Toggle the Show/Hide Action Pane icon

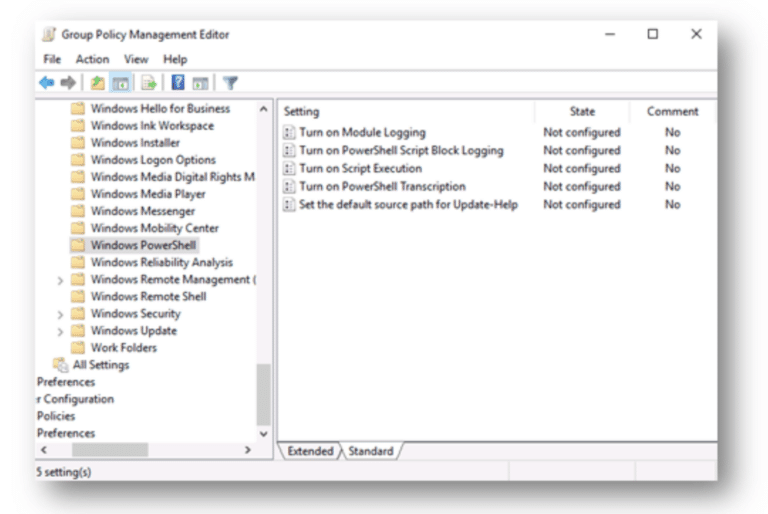(200, 83)
